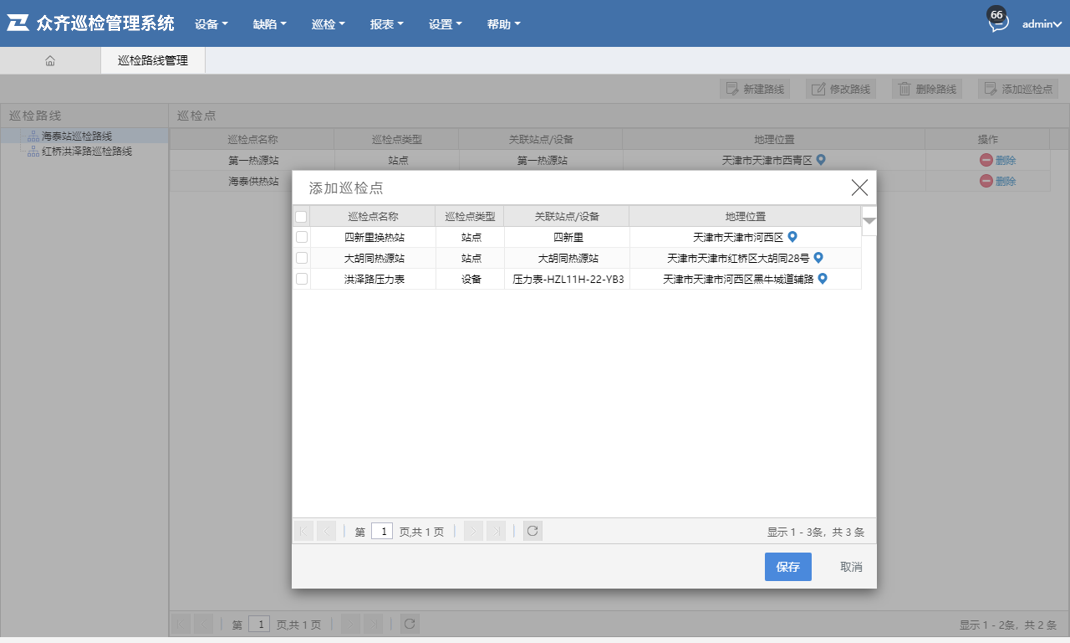Screen dimensions: 1070x643
Task: Go to first page in background grid
Action: 182,624
